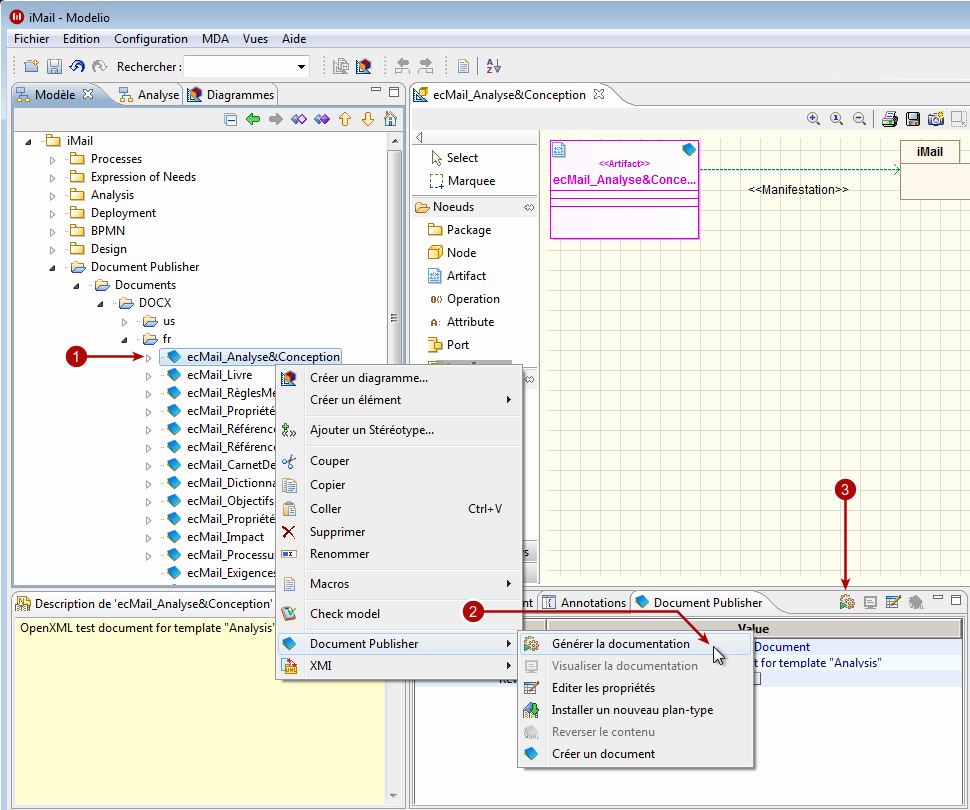Image resolution: width=970 pixels, height=810 pixels.
Task: Click the new project icon in main toolbar
Action: (31, 66)
